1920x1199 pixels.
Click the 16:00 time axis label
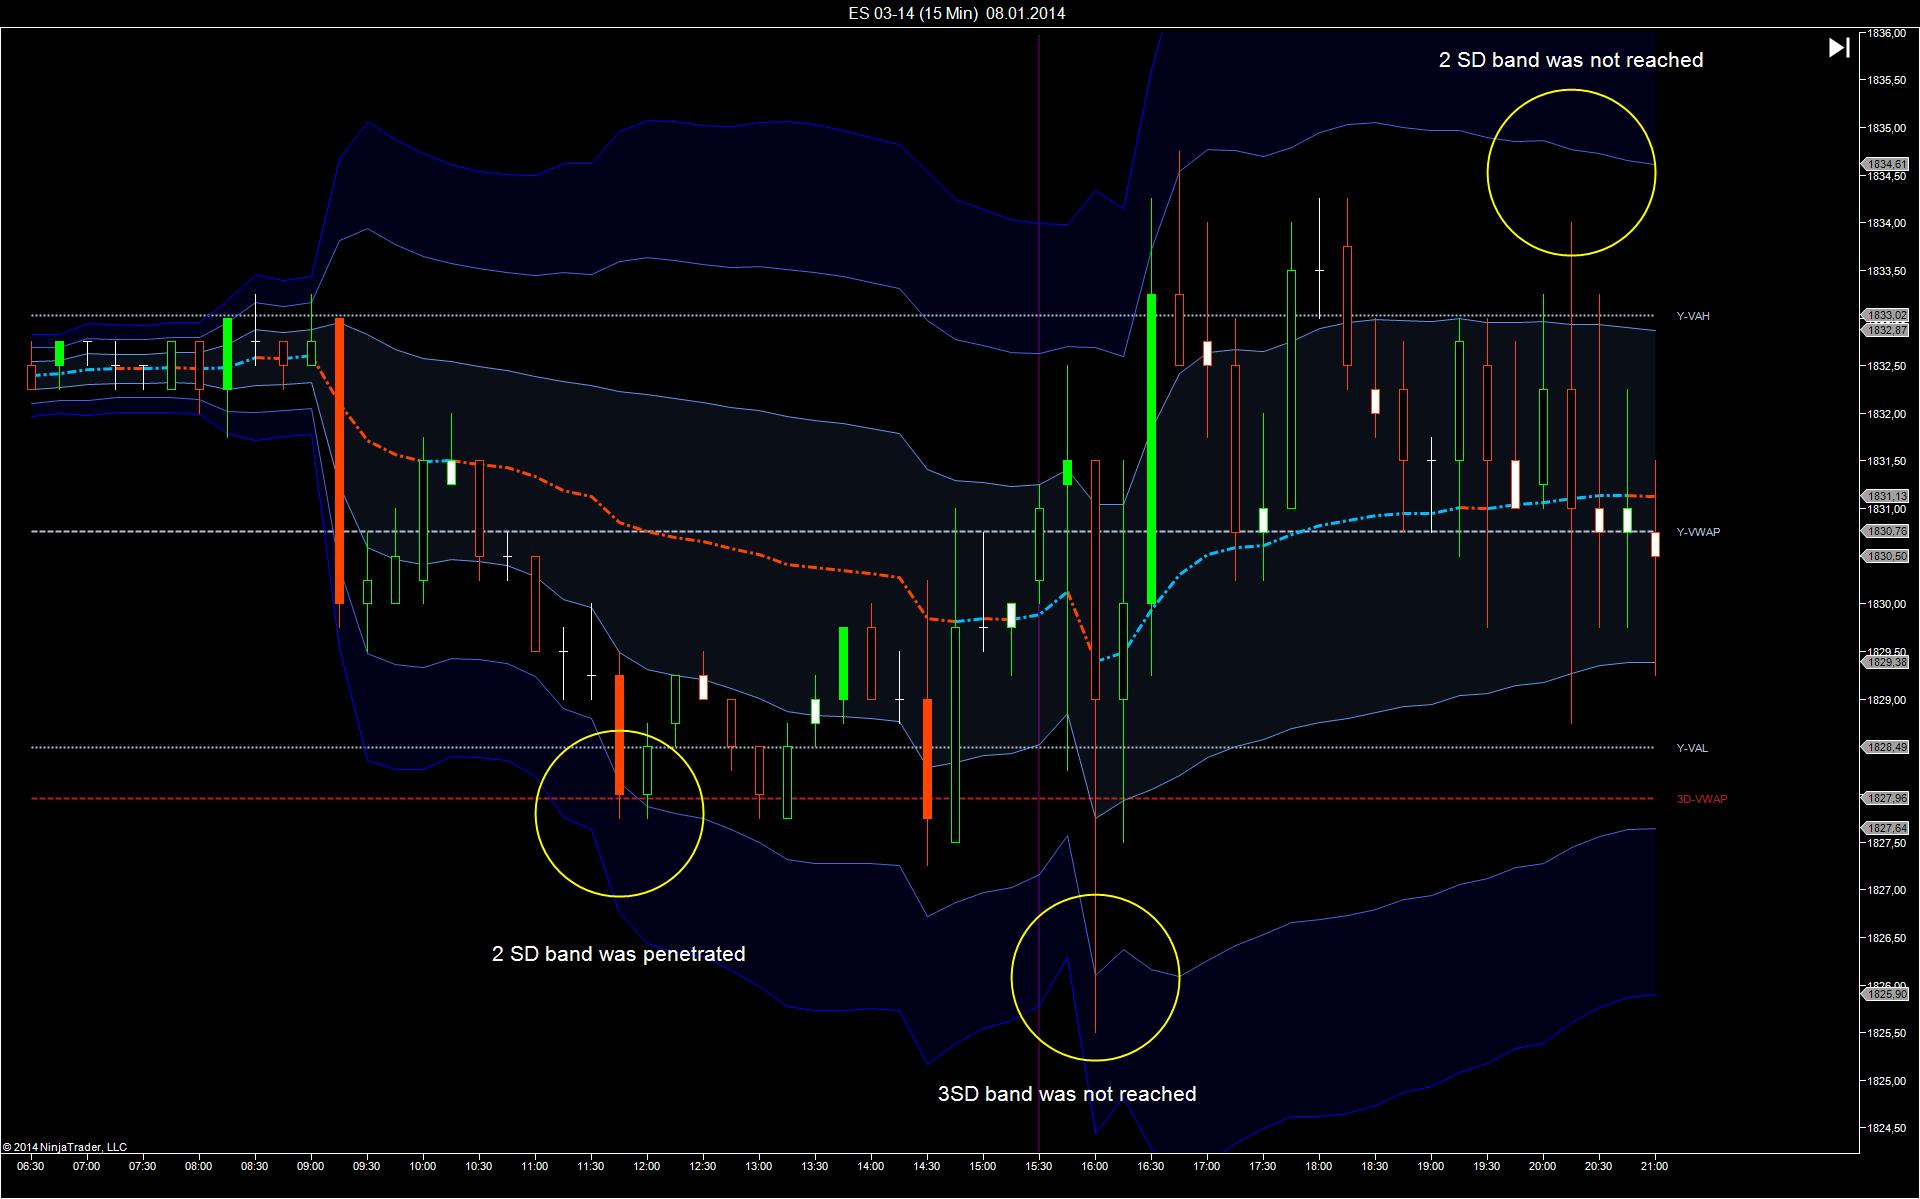(1095, 1166)
